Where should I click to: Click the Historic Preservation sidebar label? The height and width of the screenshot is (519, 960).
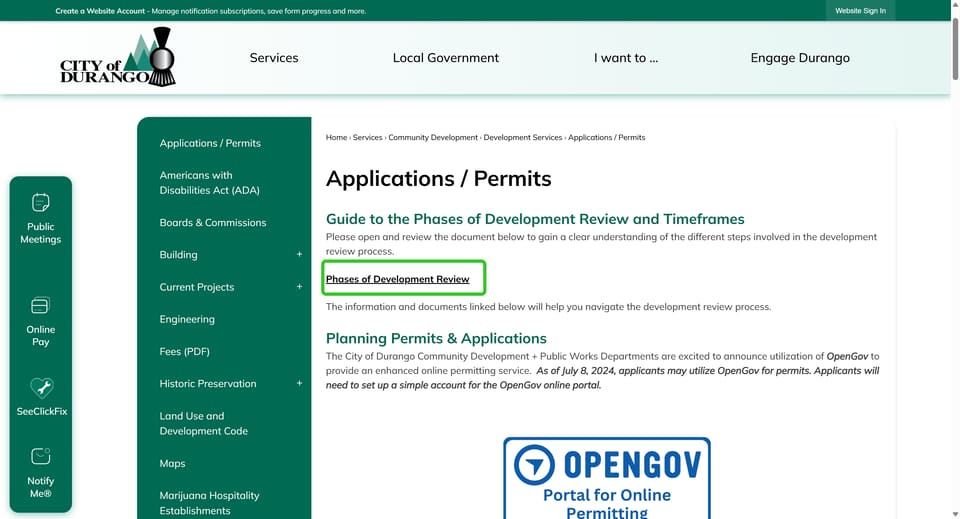pos(208,384)
